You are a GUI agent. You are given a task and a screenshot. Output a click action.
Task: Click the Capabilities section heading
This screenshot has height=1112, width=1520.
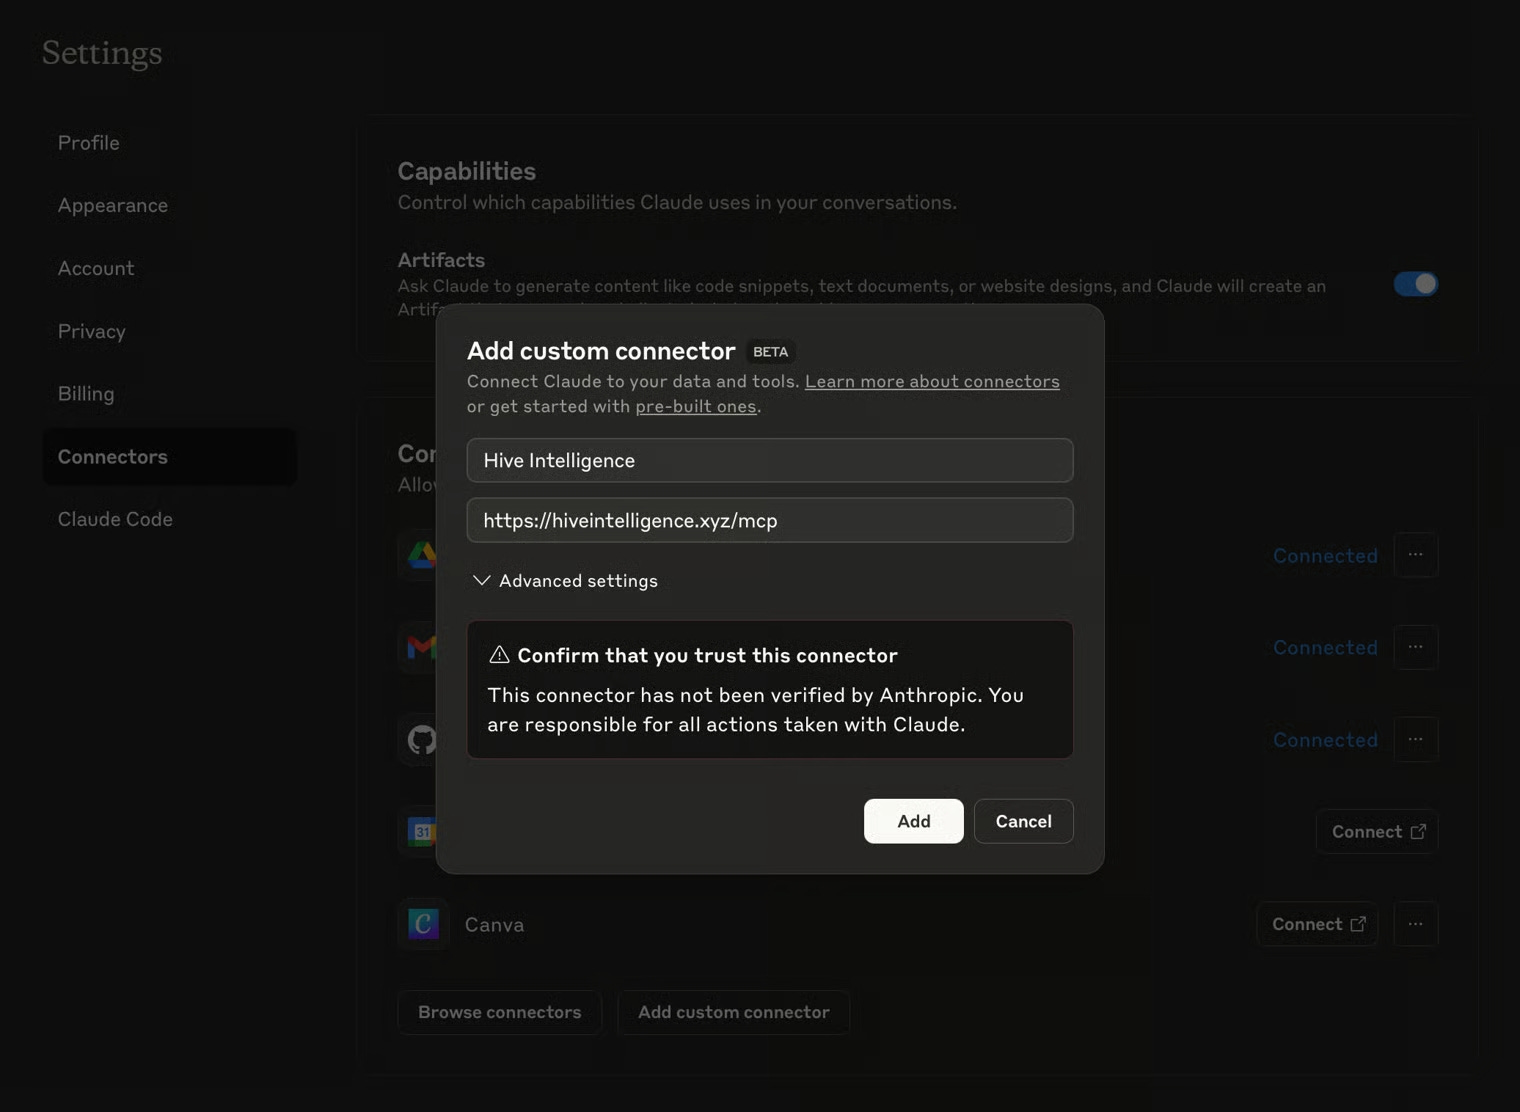(467, 171)
